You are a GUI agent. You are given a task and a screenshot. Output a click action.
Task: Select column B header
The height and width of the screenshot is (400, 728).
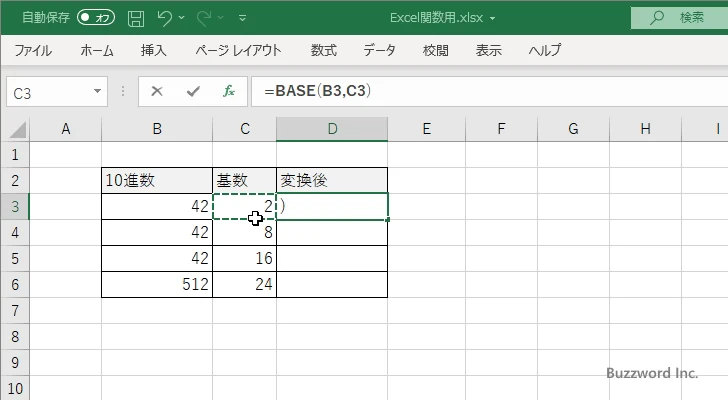pyautogui.click(x=157, y=129)
